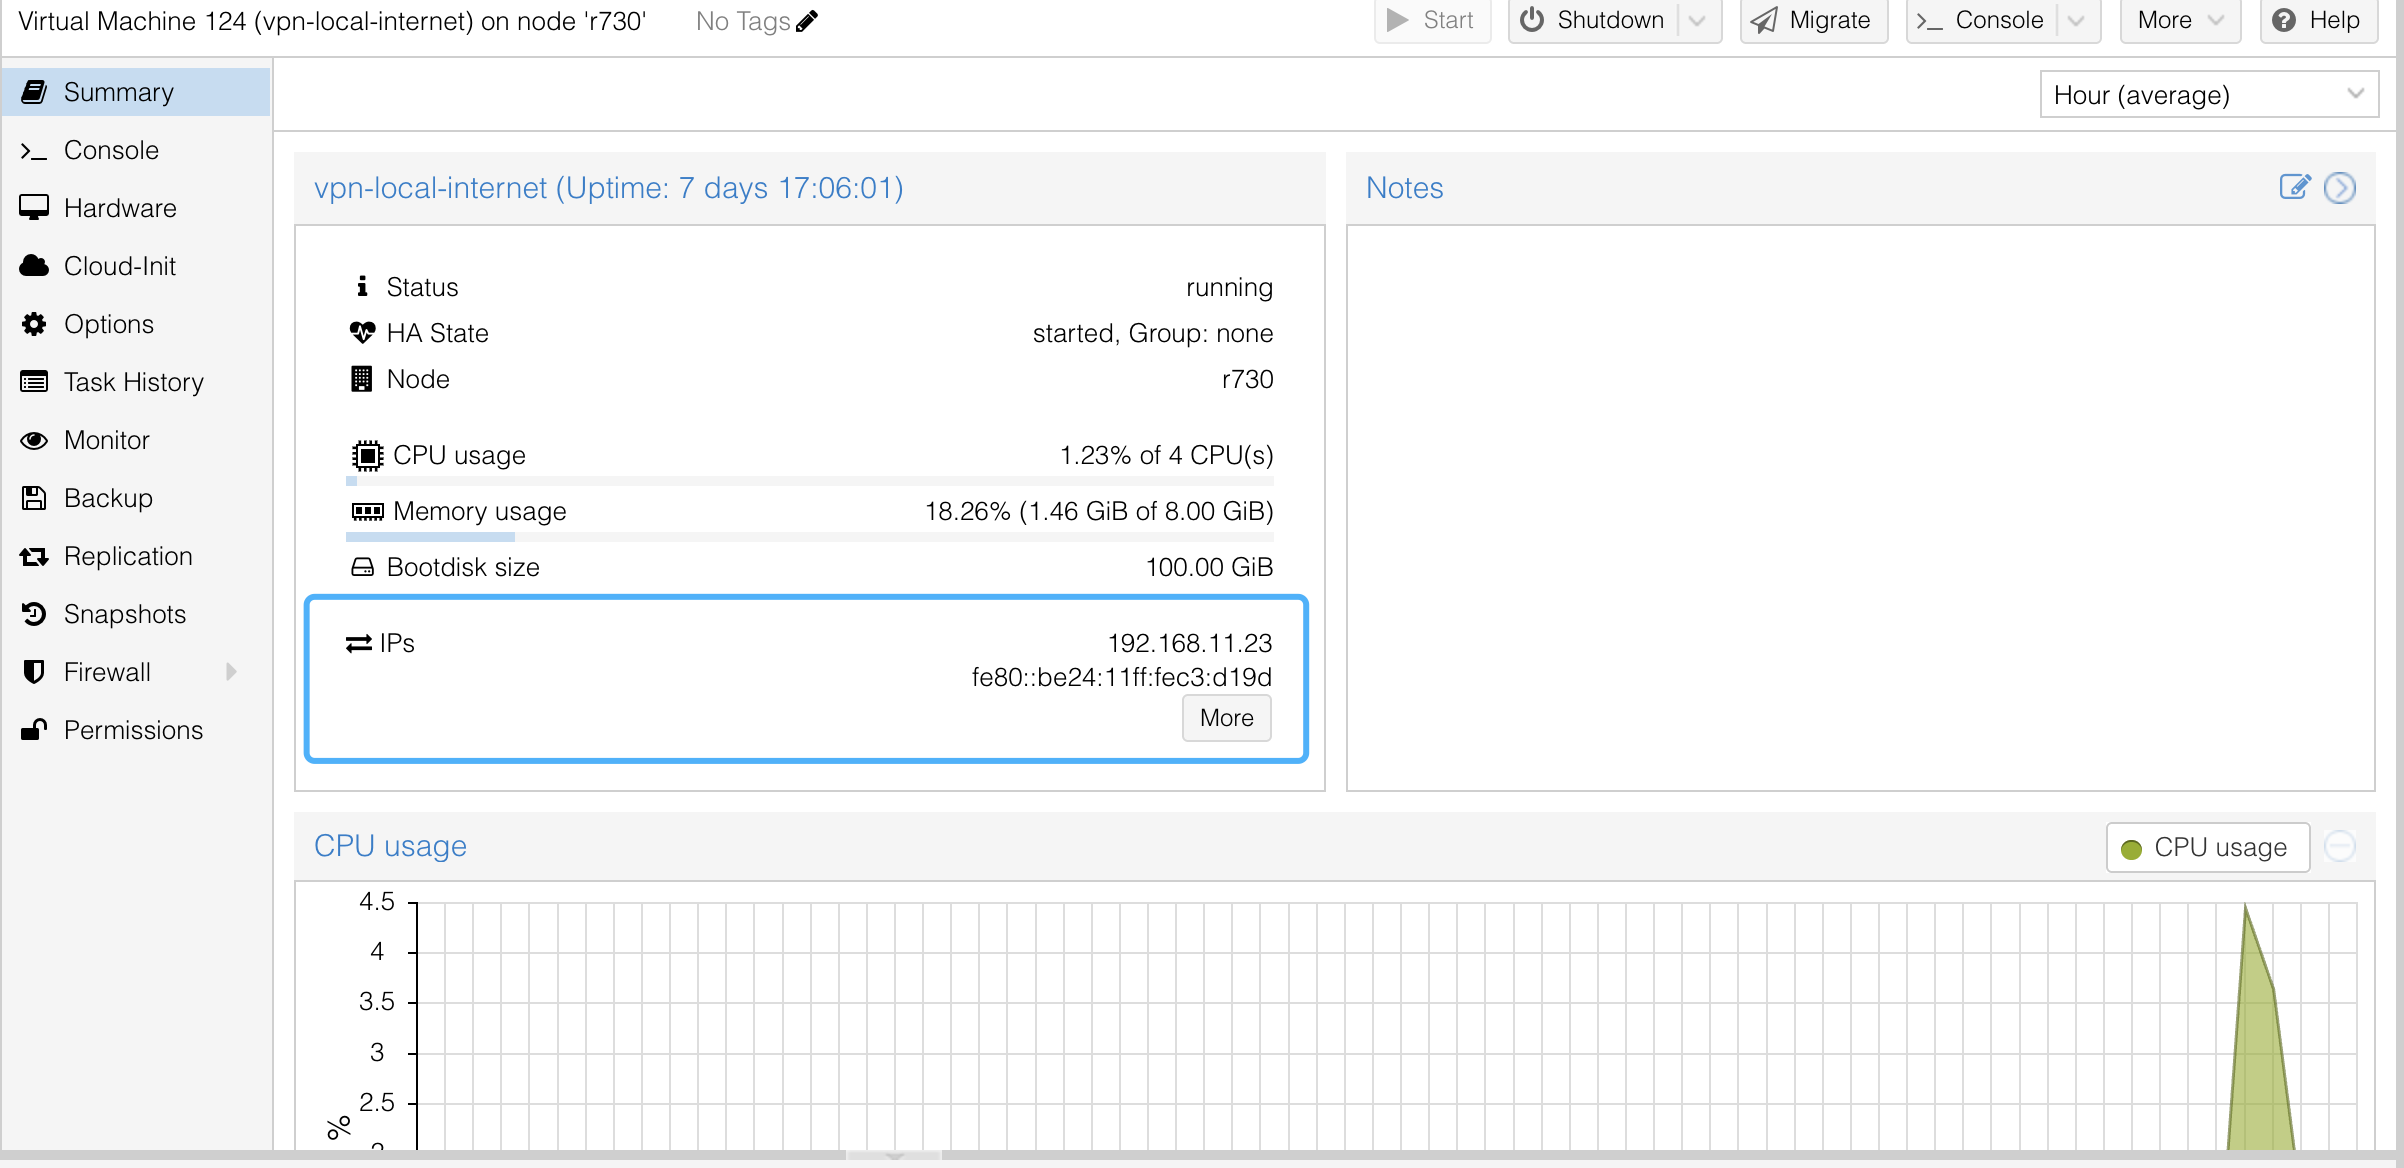This screenshot has height=1168, width=2404.
Task: Click the Help button in toolbar
Action: 2317,21
